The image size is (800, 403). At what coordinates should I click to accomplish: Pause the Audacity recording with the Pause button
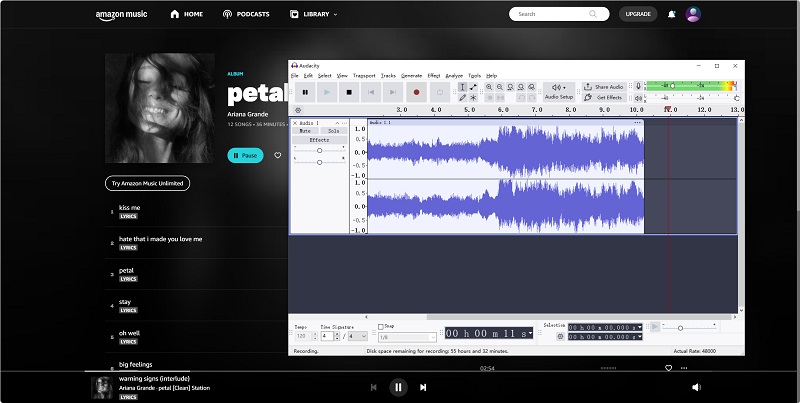click(x=305, y=92)
